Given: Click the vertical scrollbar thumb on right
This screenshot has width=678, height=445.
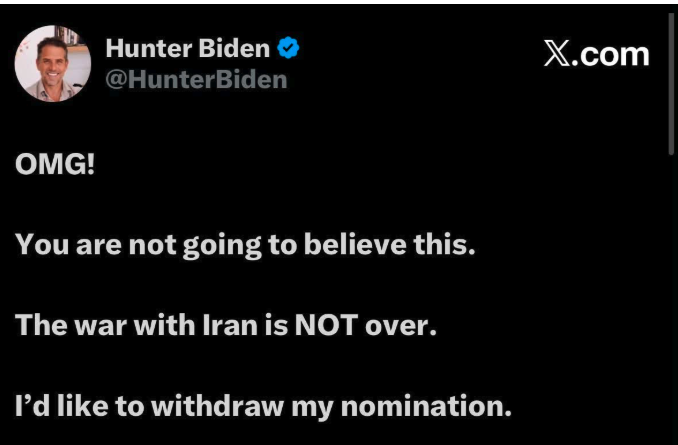Looking at the screenshot, I should pyautogui.click(x=671, y=82).
